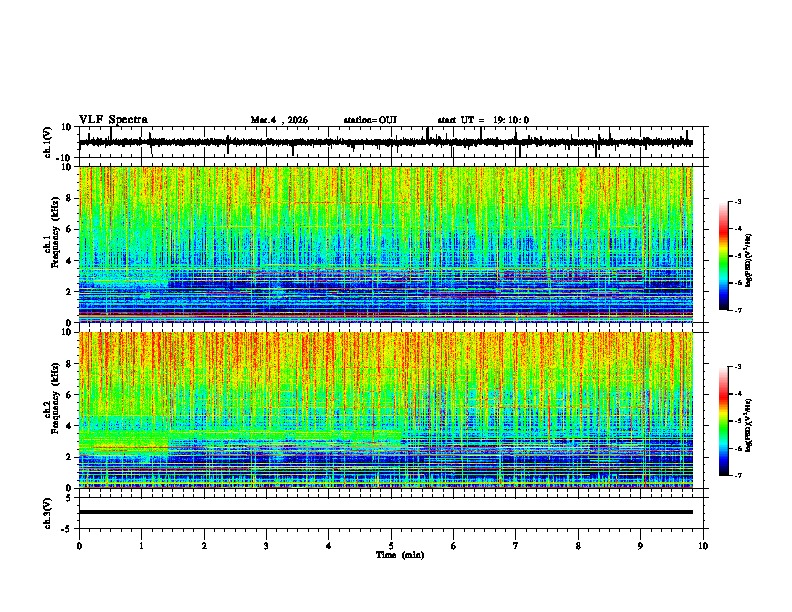Click the "5" tick on ch.3 voltage axis

pyautogui.click(x=69, y=498)
